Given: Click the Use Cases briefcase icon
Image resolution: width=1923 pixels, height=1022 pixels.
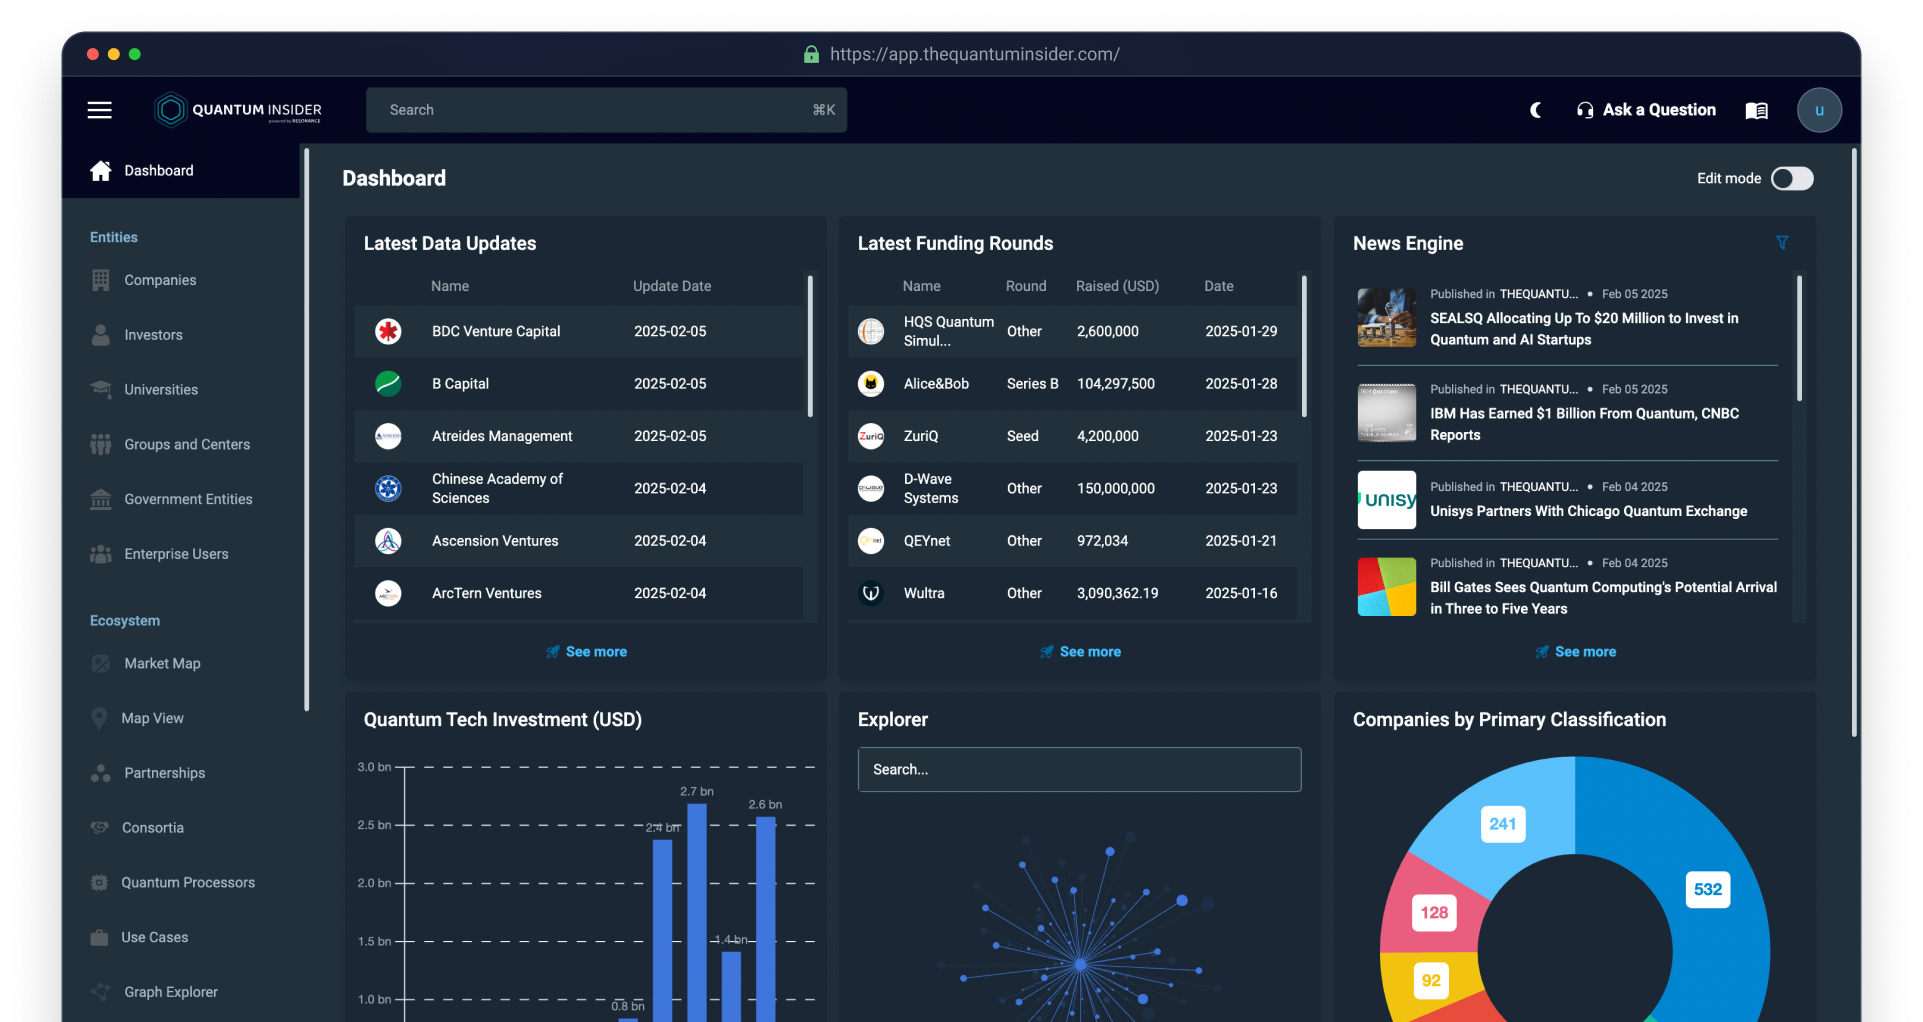Looking at the screenshot, I should [x=99, y=937].
